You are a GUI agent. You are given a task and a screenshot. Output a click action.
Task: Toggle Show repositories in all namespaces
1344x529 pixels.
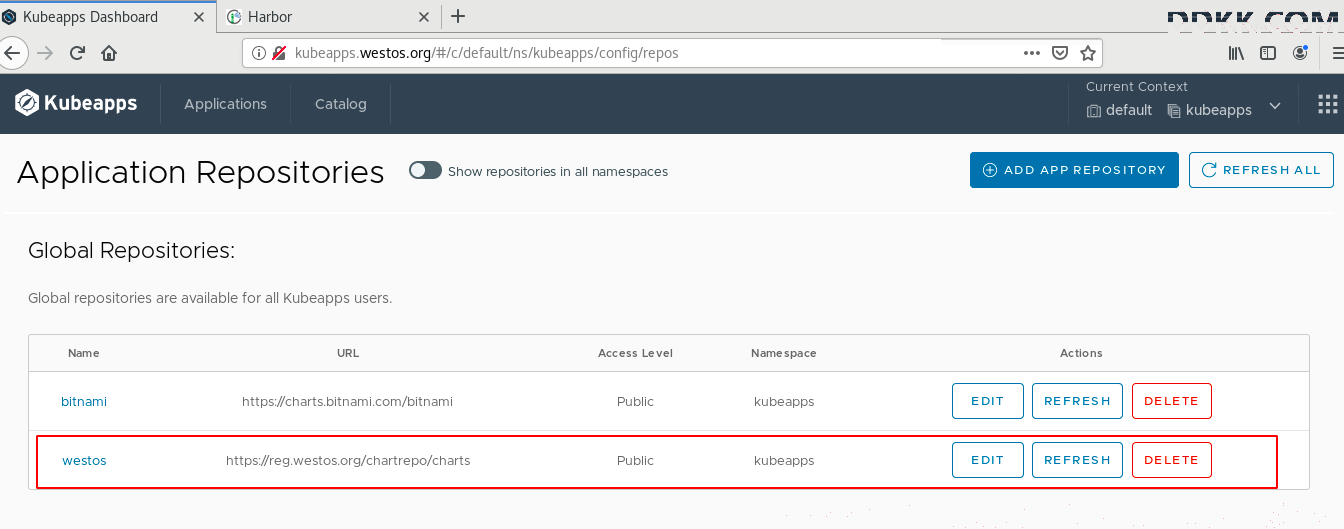point(425,171)
